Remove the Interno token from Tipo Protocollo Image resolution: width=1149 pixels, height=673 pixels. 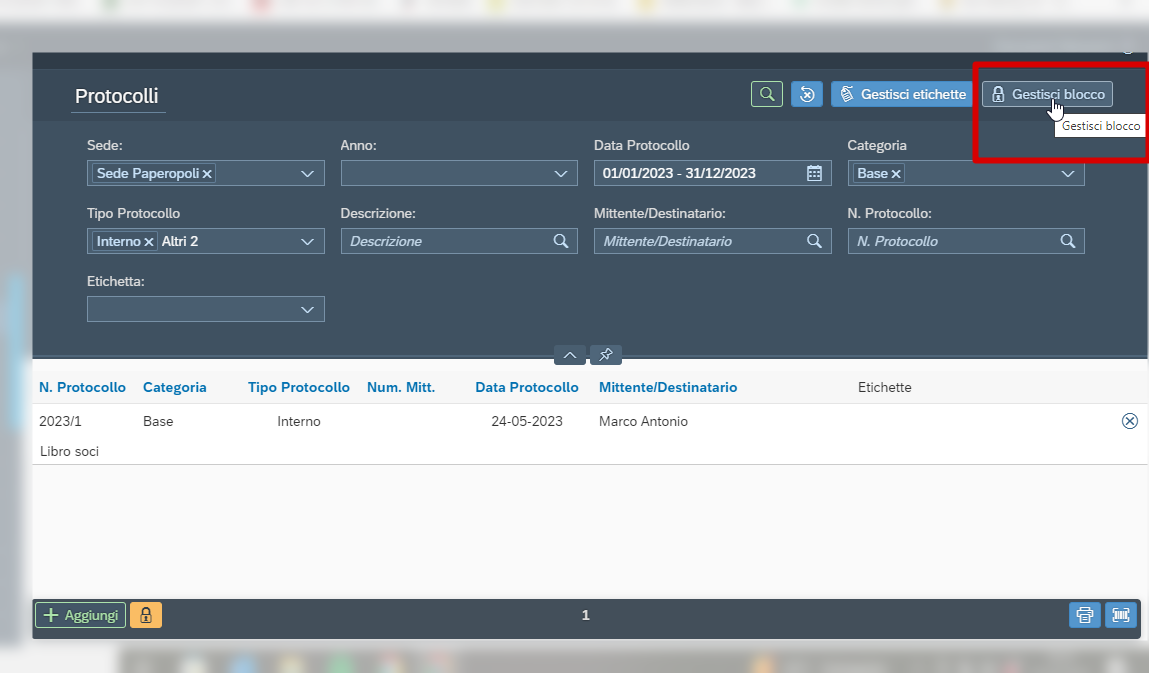tap(149, 242)
